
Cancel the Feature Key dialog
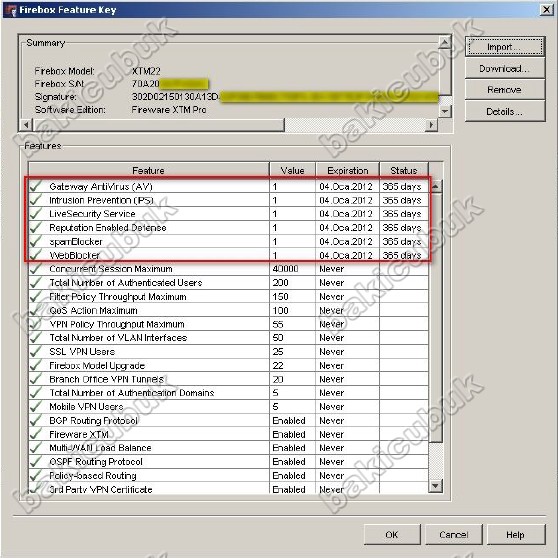[454, 535]
